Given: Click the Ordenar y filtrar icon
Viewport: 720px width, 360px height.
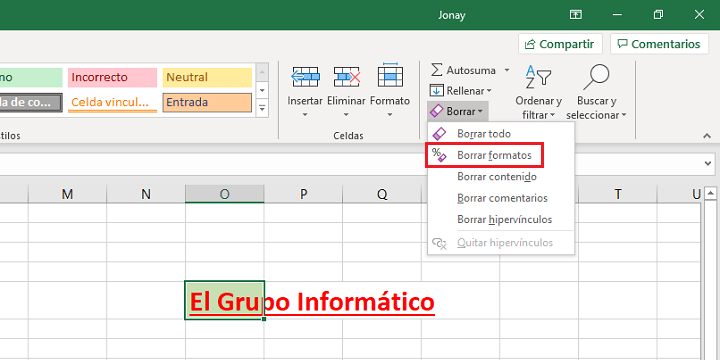Looking at the screenshot, I should [x=538, y=77].
